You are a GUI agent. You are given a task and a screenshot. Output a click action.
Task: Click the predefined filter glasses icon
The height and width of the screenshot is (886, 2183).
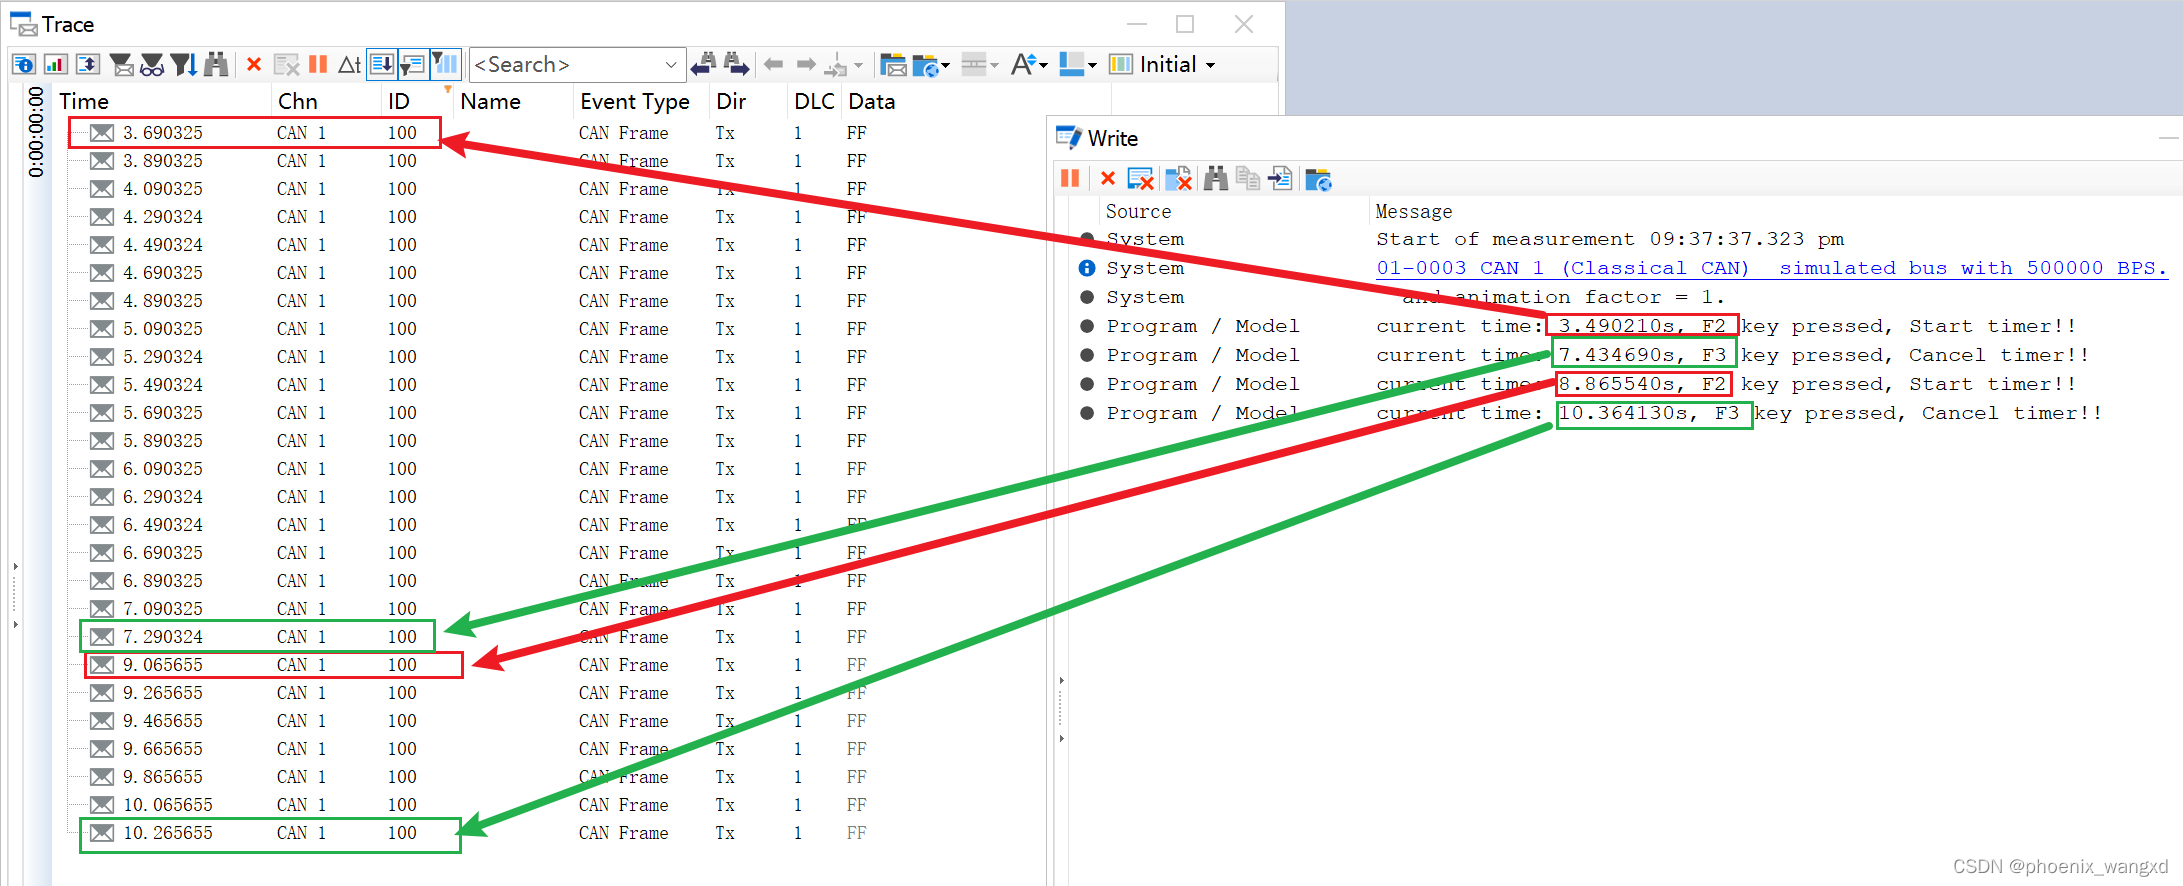coord(152,65)
